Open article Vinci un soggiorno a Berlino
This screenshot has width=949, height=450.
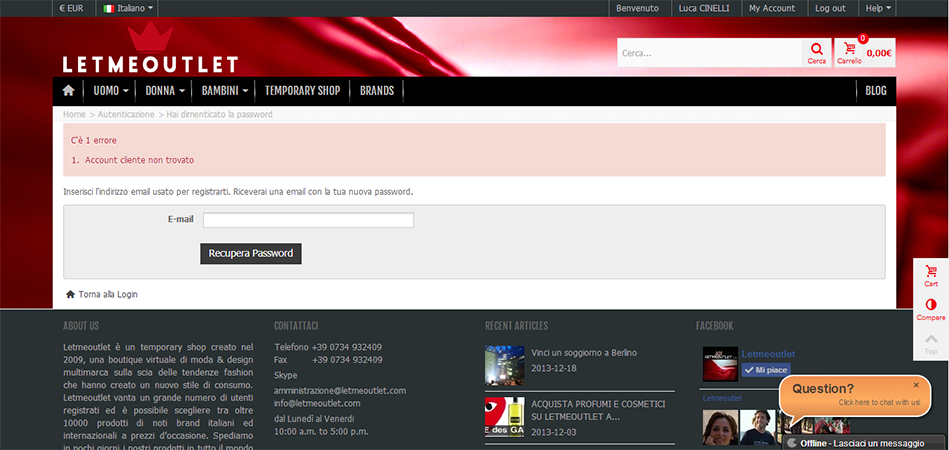(584, 353)
